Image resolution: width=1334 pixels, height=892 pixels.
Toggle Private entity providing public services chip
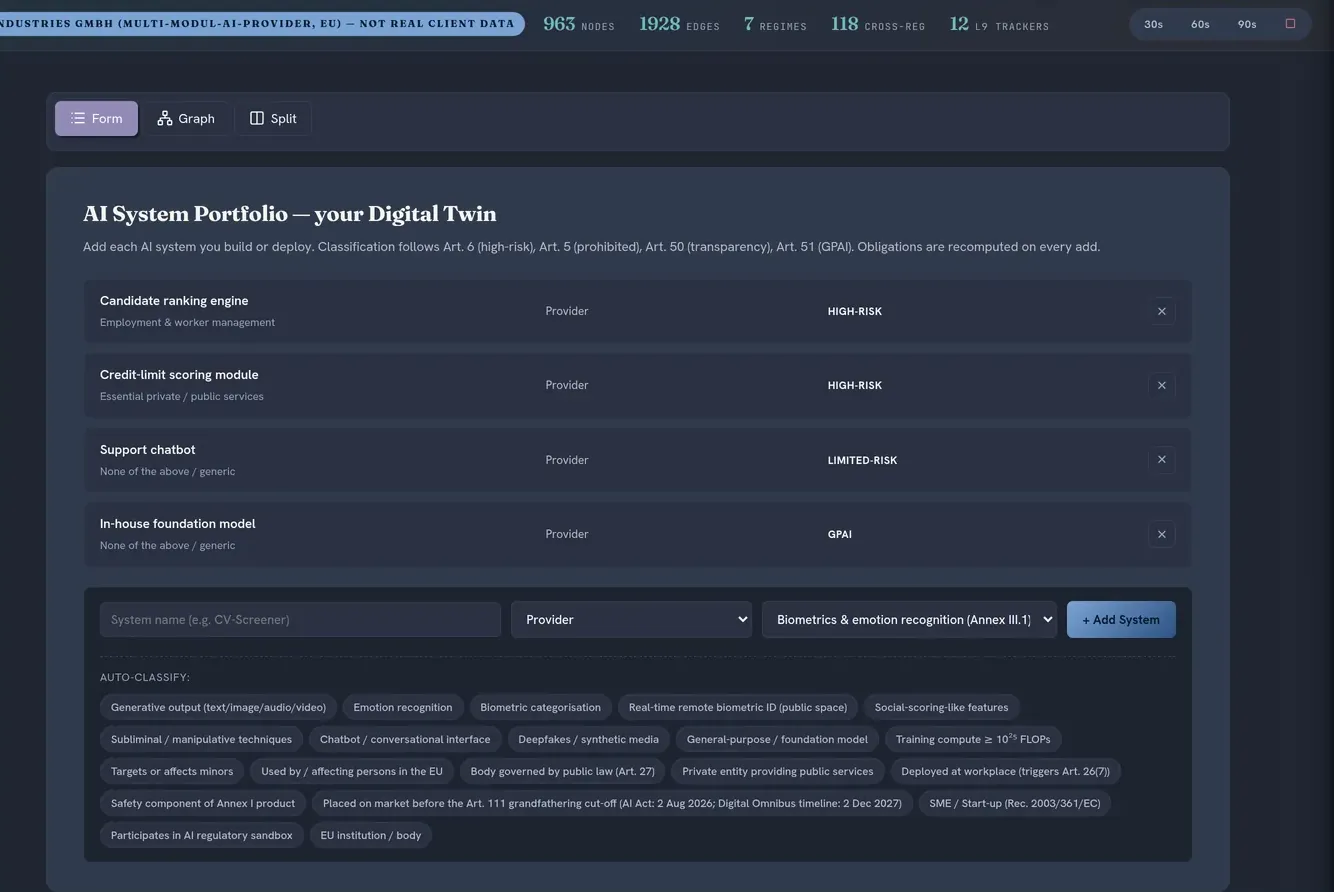(778, 771)
